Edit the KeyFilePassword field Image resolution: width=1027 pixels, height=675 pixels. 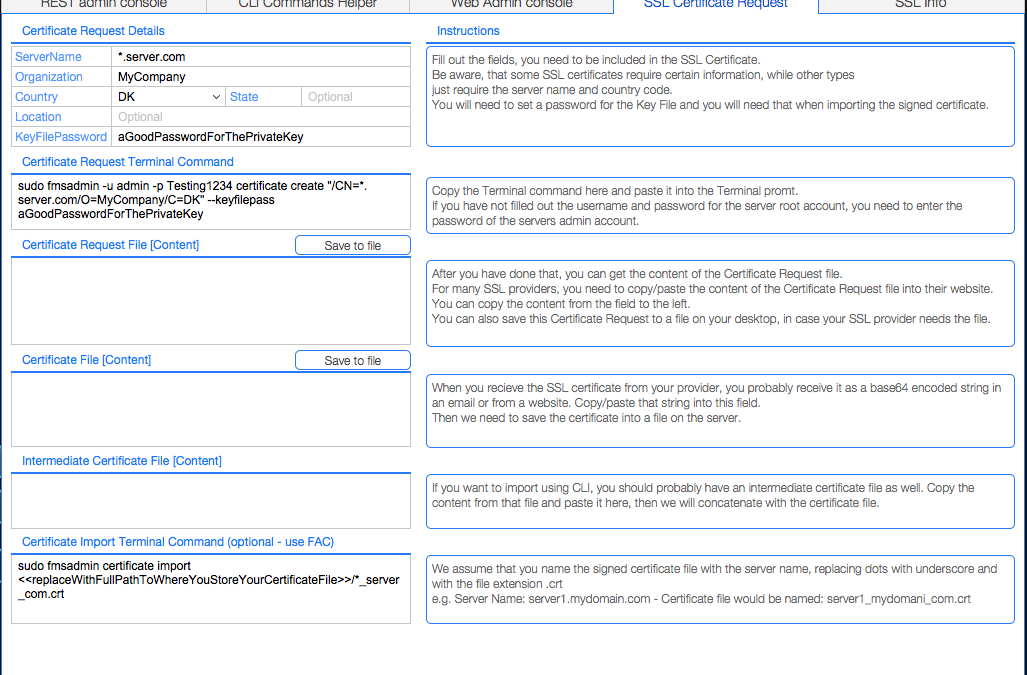(261, 137)
